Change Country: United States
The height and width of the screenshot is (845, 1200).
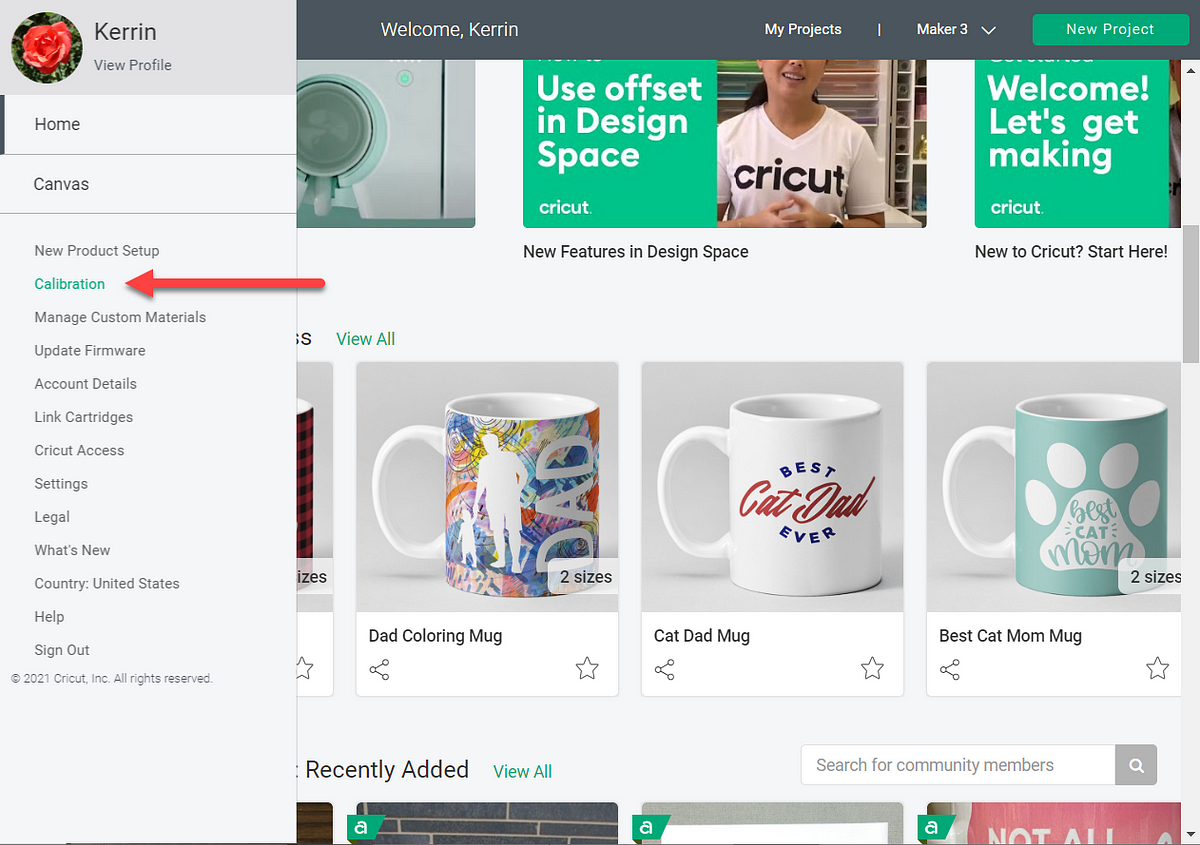click(x=107, y=584)
